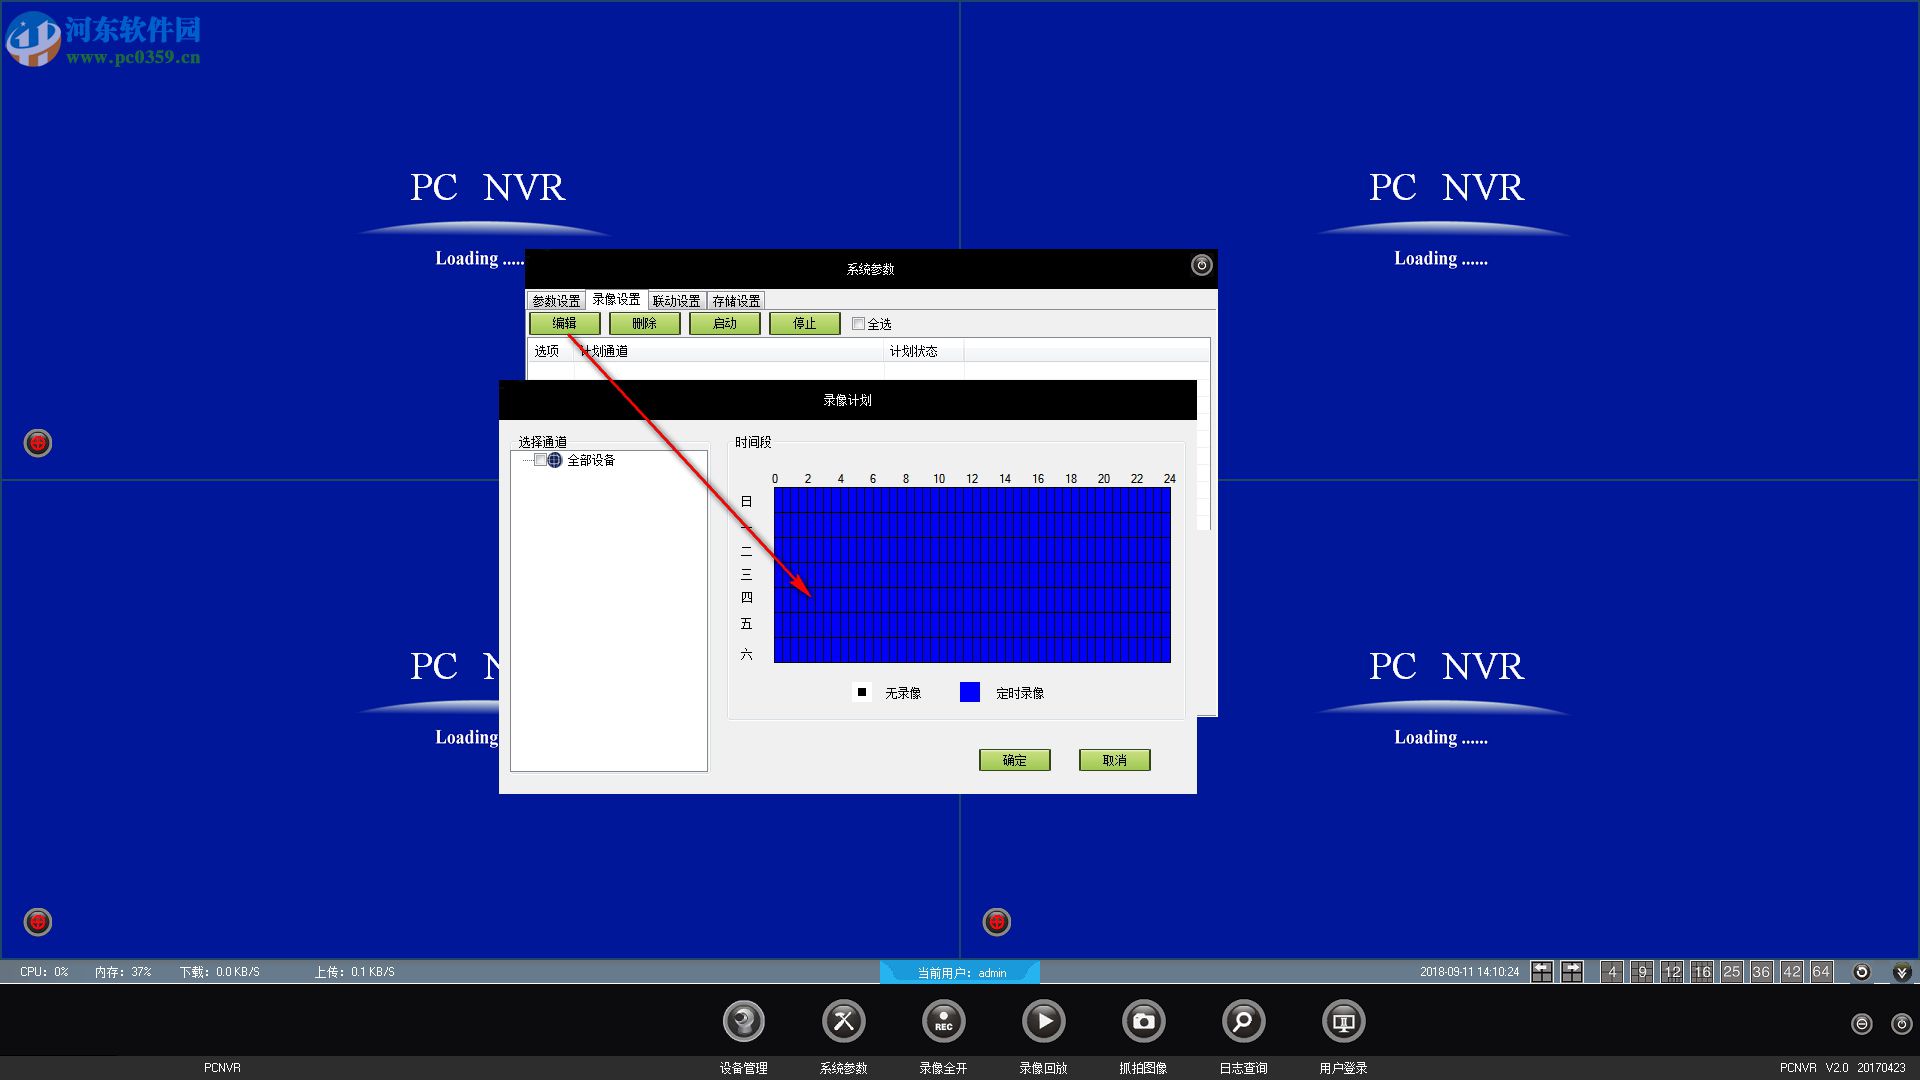Start all recording with the REC icon
This screenshot has height=1080, width=1920.
coord(943,1021)
